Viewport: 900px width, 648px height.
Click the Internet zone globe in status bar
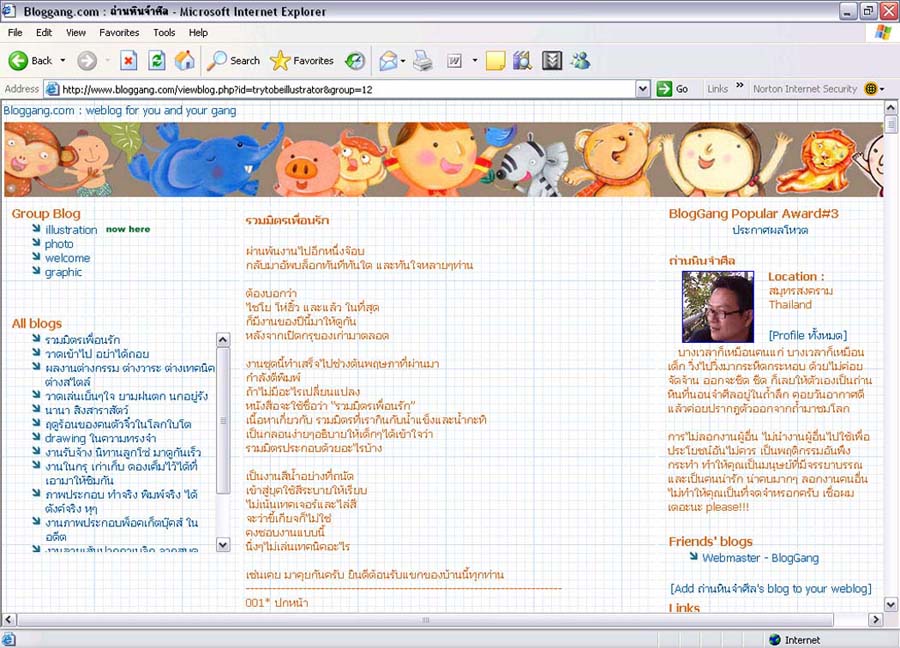(775, 639)
